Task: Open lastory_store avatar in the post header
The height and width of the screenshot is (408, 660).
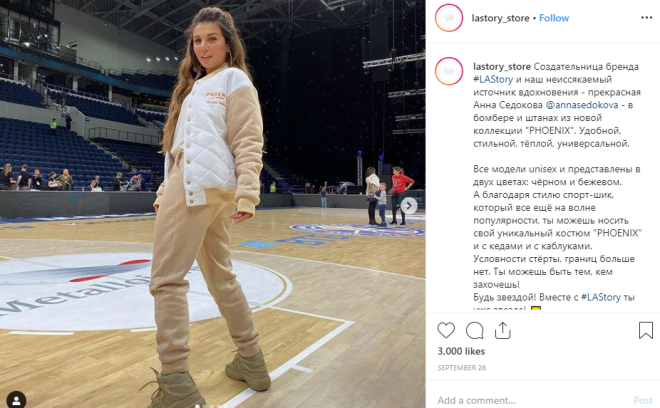Action: click(x=449, y=18)
